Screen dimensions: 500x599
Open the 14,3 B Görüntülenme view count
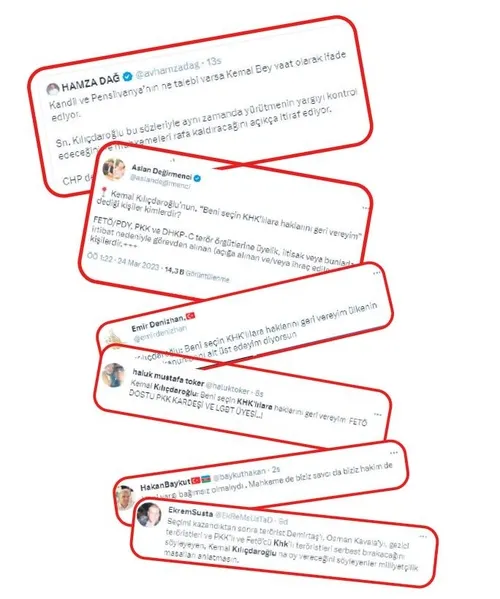point(197,275)
